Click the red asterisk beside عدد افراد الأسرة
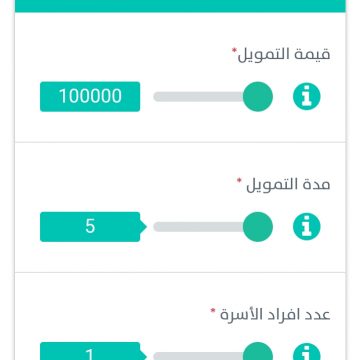This screenshot has width=360, height=360. click(213, 311)
